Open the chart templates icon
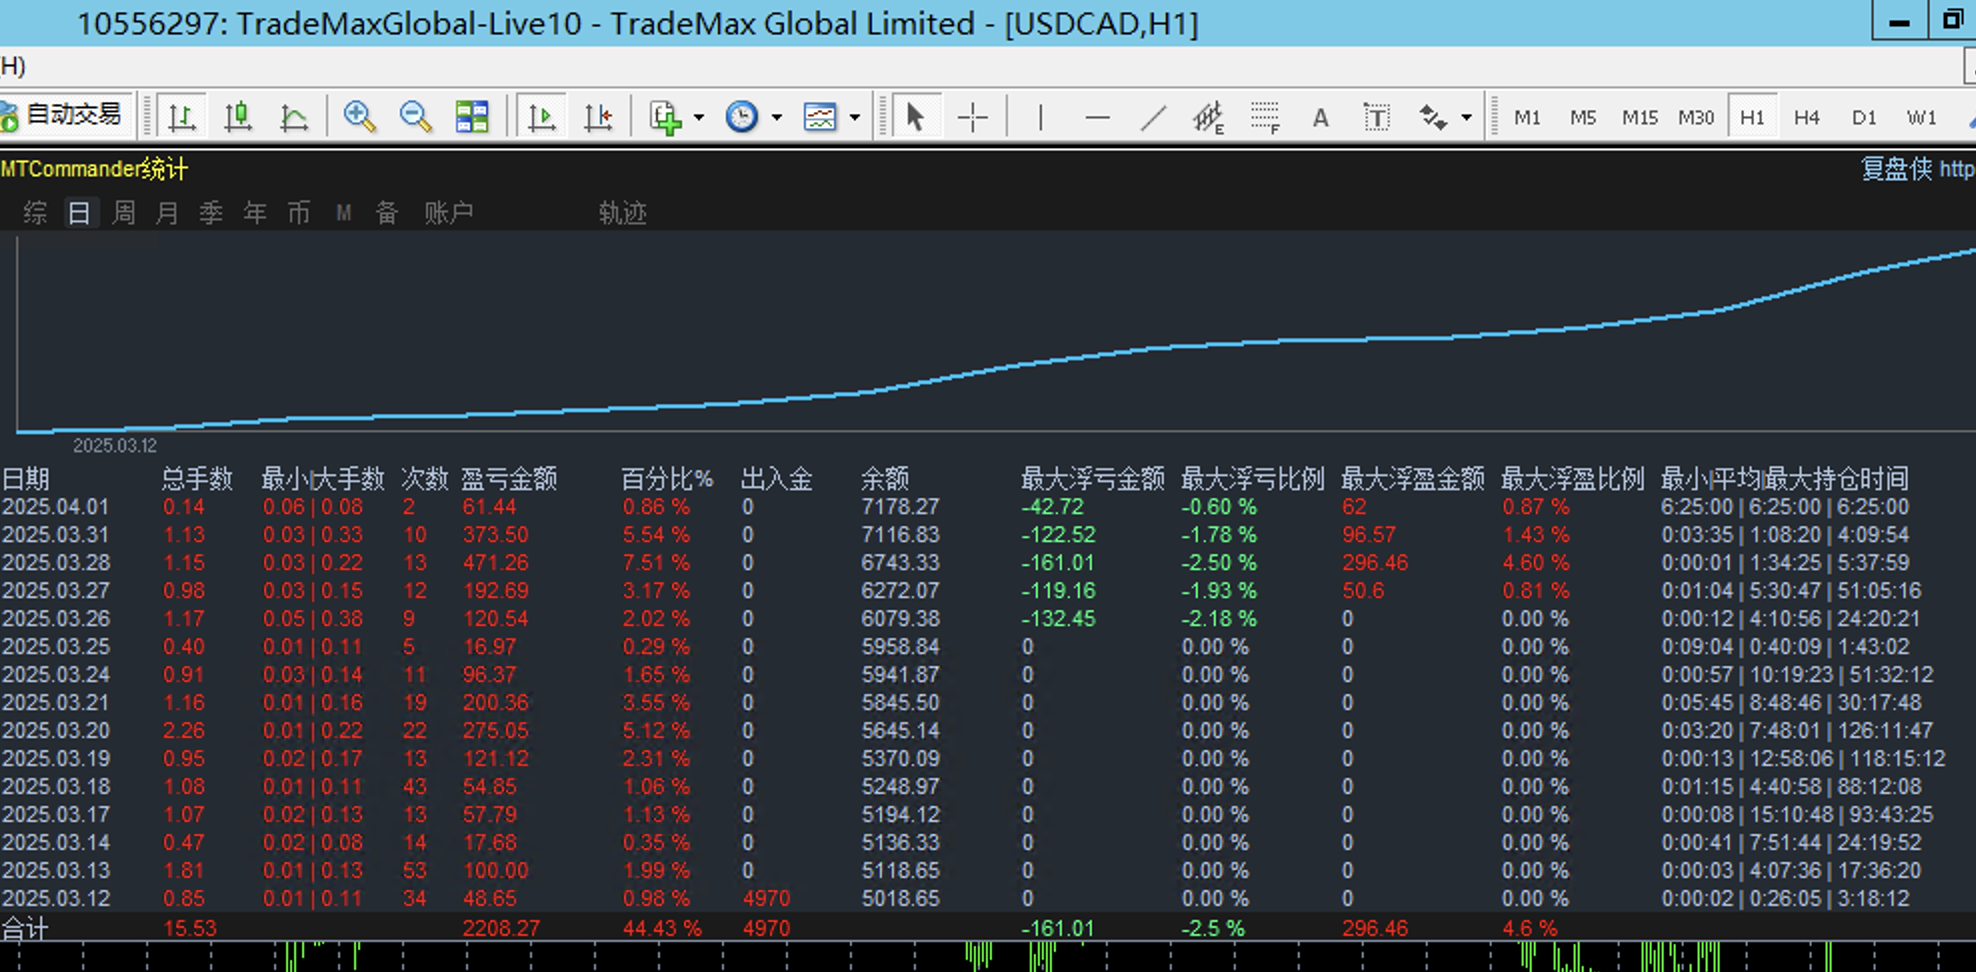This screenshot has height=972, width=1976. [x=820, y=117]
